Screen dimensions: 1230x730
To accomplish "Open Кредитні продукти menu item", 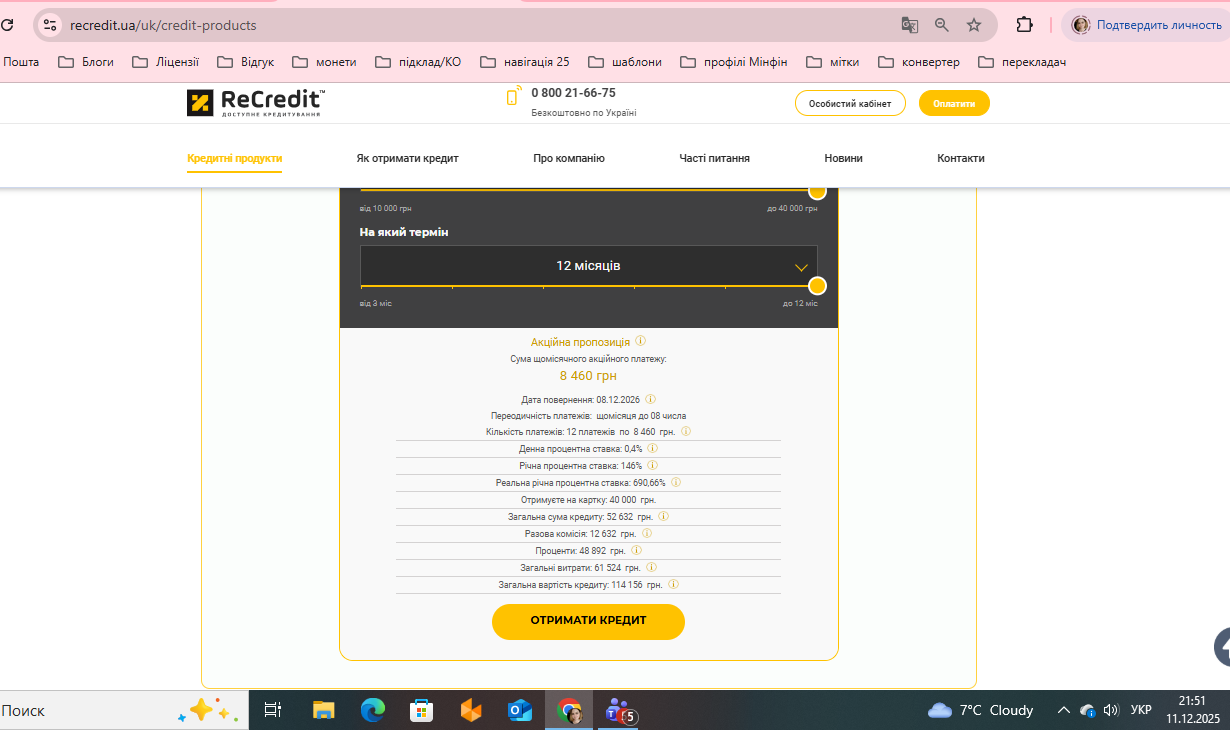I will [235, 158].
